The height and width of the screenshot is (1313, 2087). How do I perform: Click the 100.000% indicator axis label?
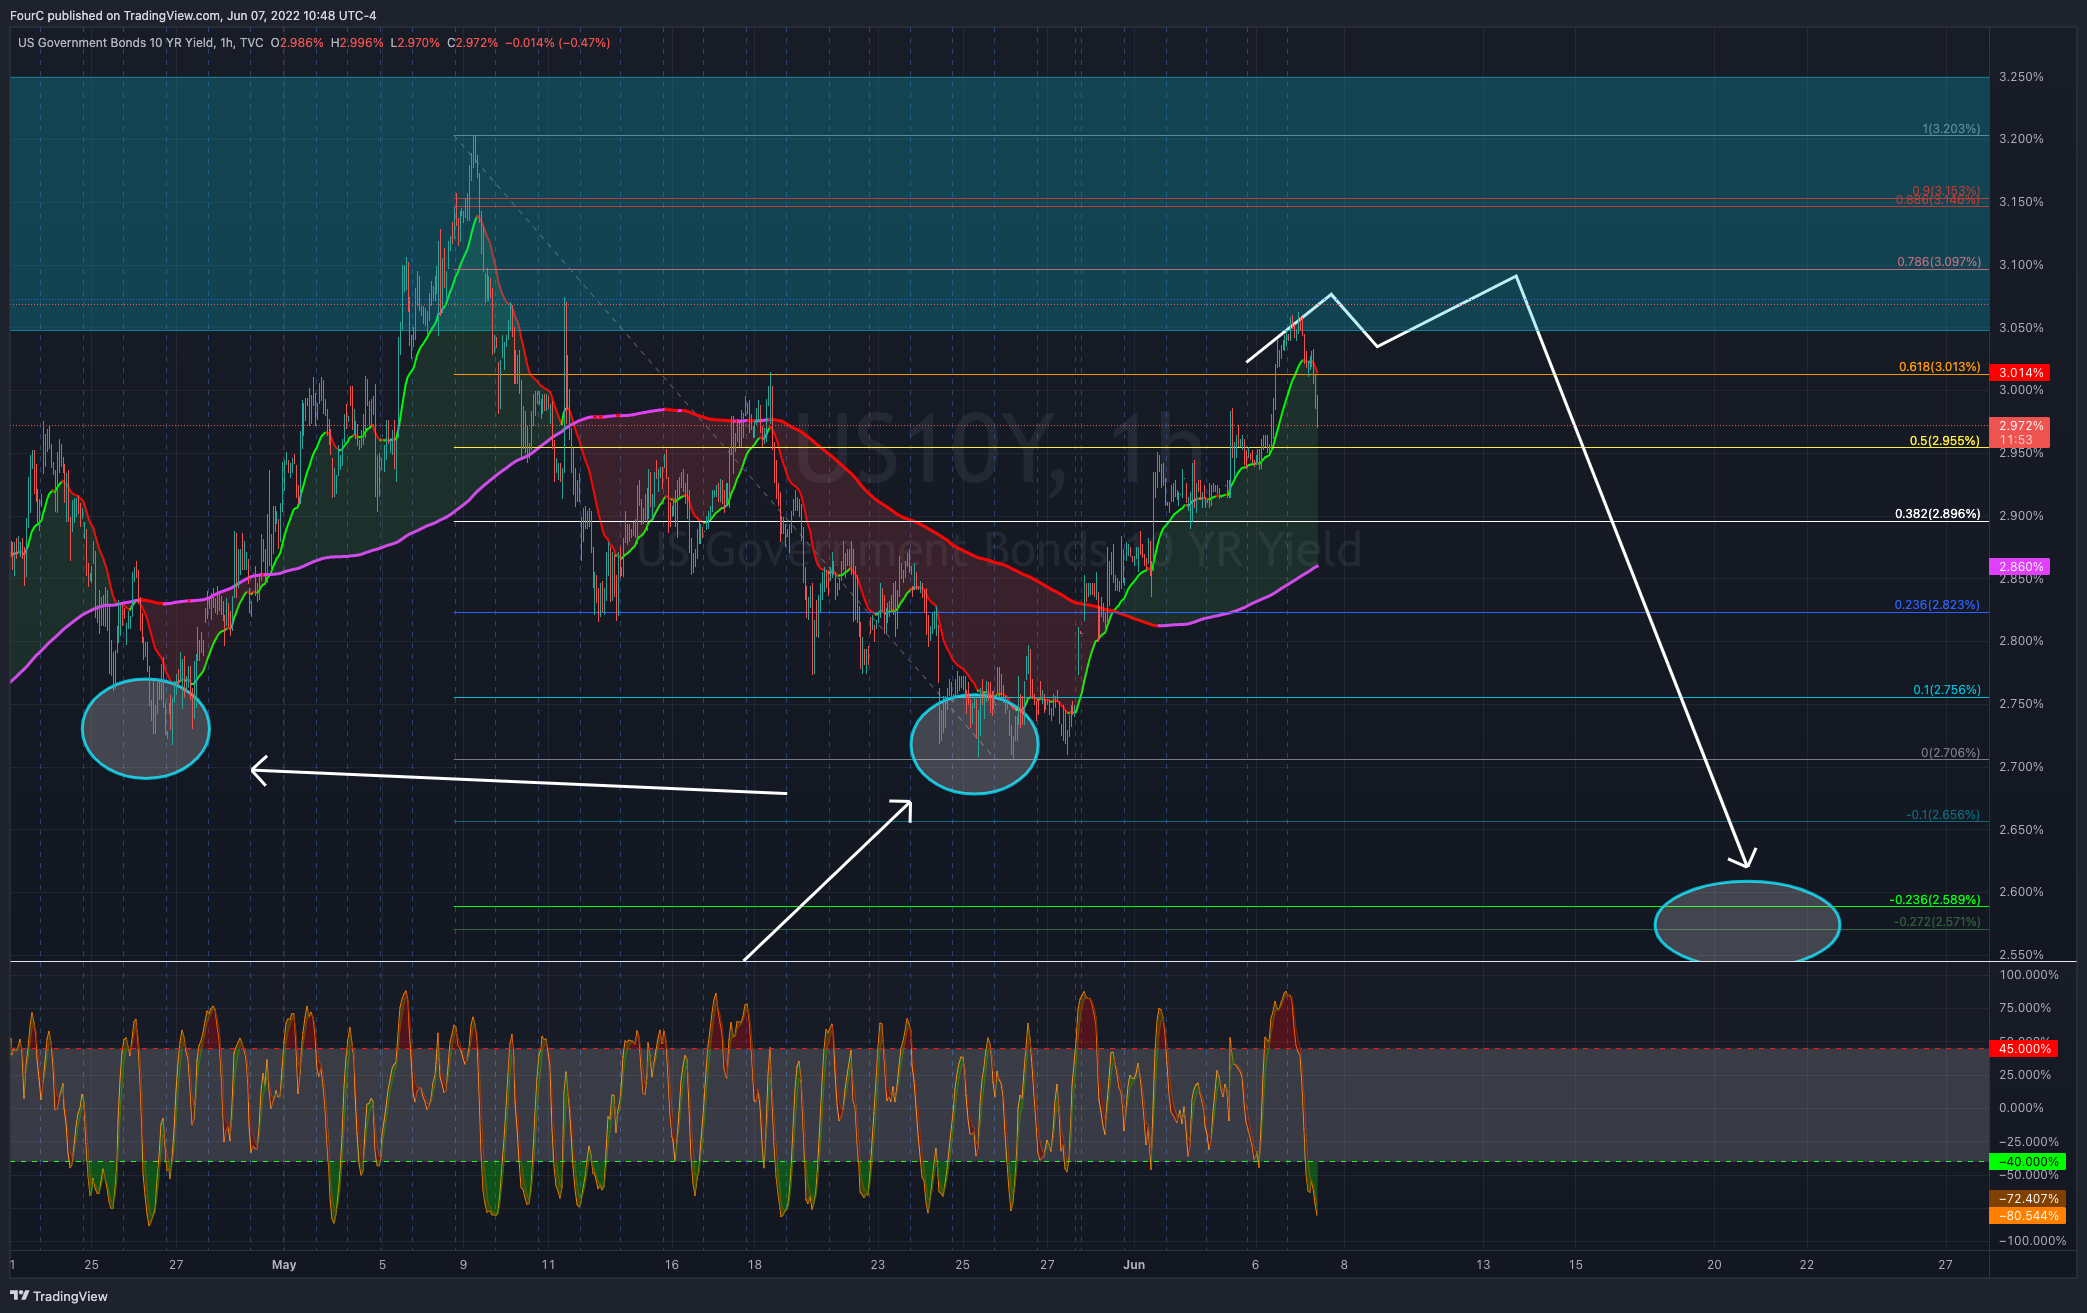click(2029, 975)
